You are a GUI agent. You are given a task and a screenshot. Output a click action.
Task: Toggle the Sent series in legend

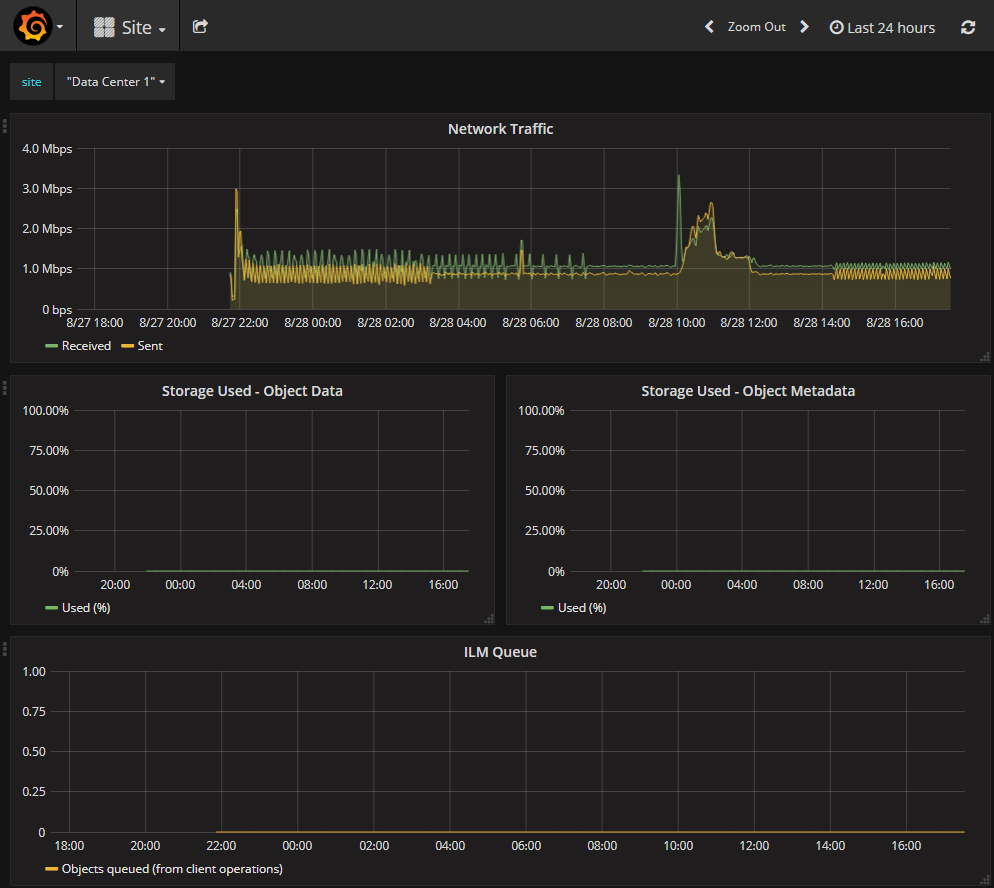pyautogui.click(x=149, y=346)
